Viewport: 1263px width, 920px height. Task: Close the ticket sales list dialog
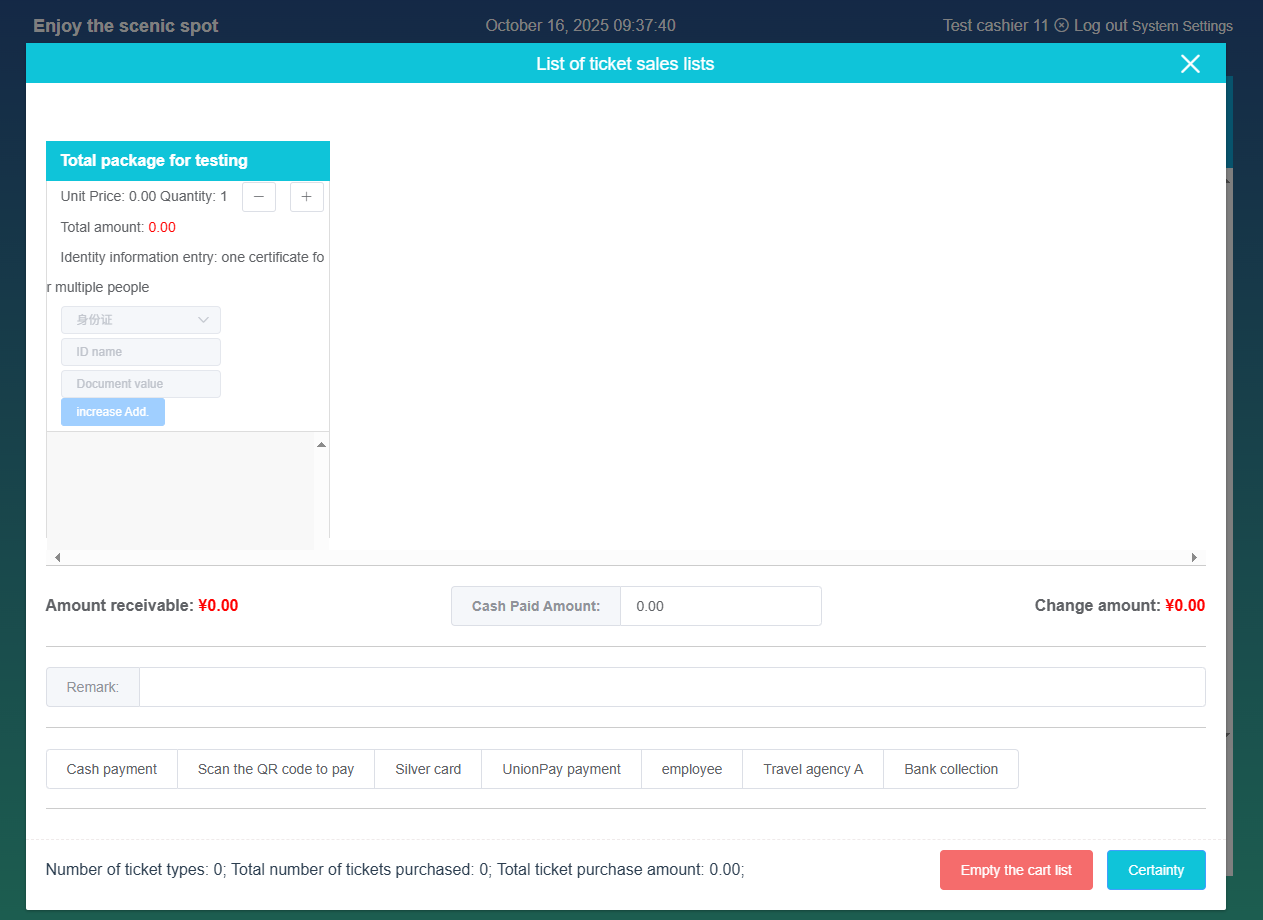point(1189,64)
